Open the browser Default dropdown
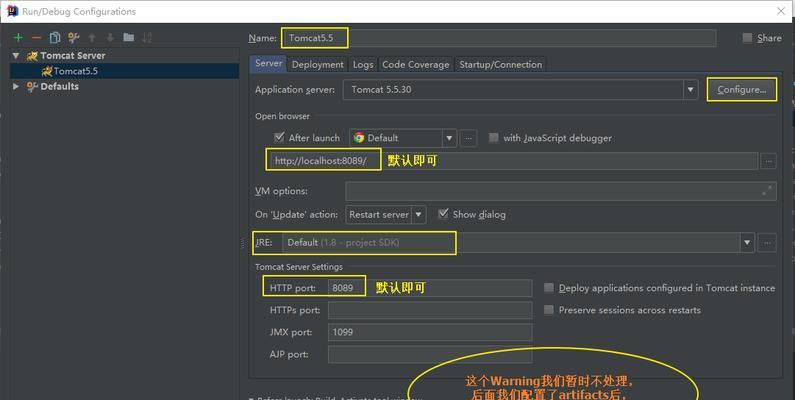This screenshot has height=400, width=795. (x=449, y=138)
